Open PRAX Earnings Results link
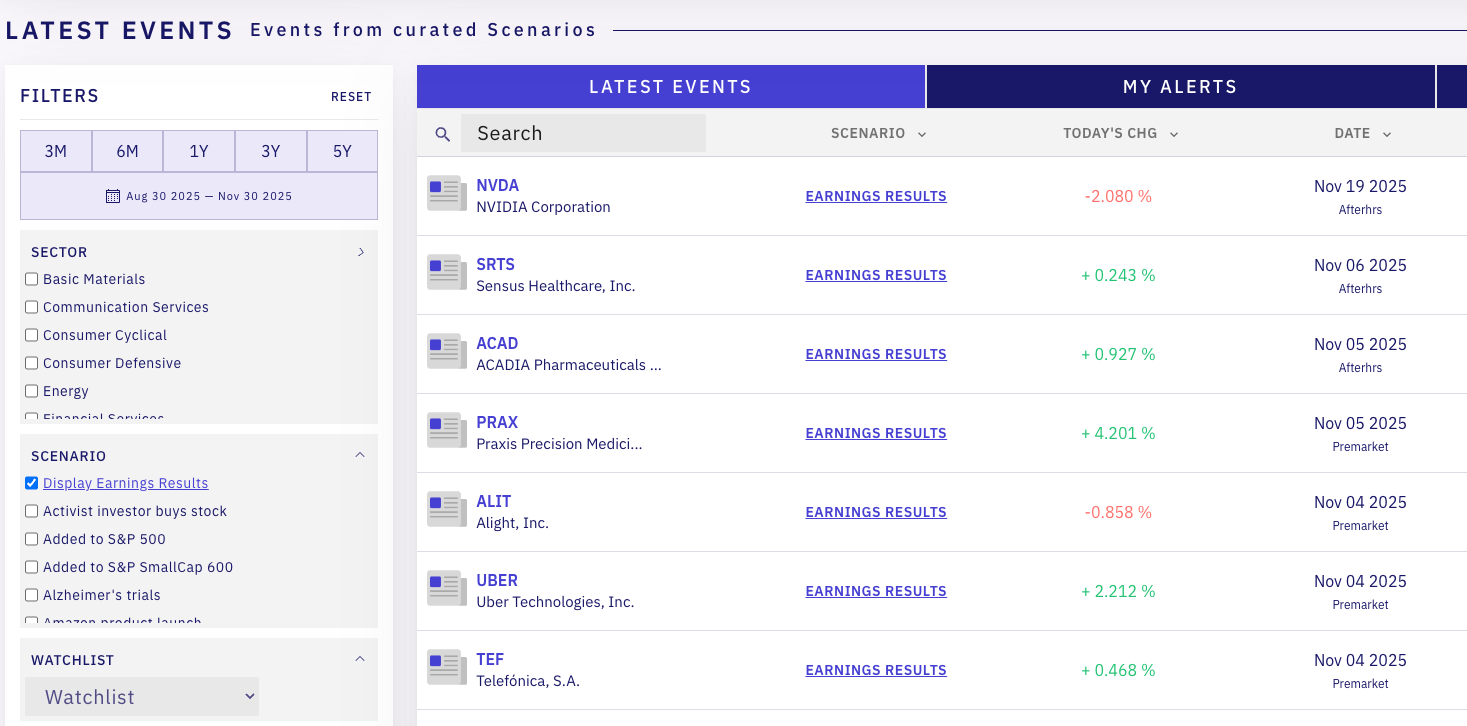Viewport: 1467px width, 726px height. [876, 433]
